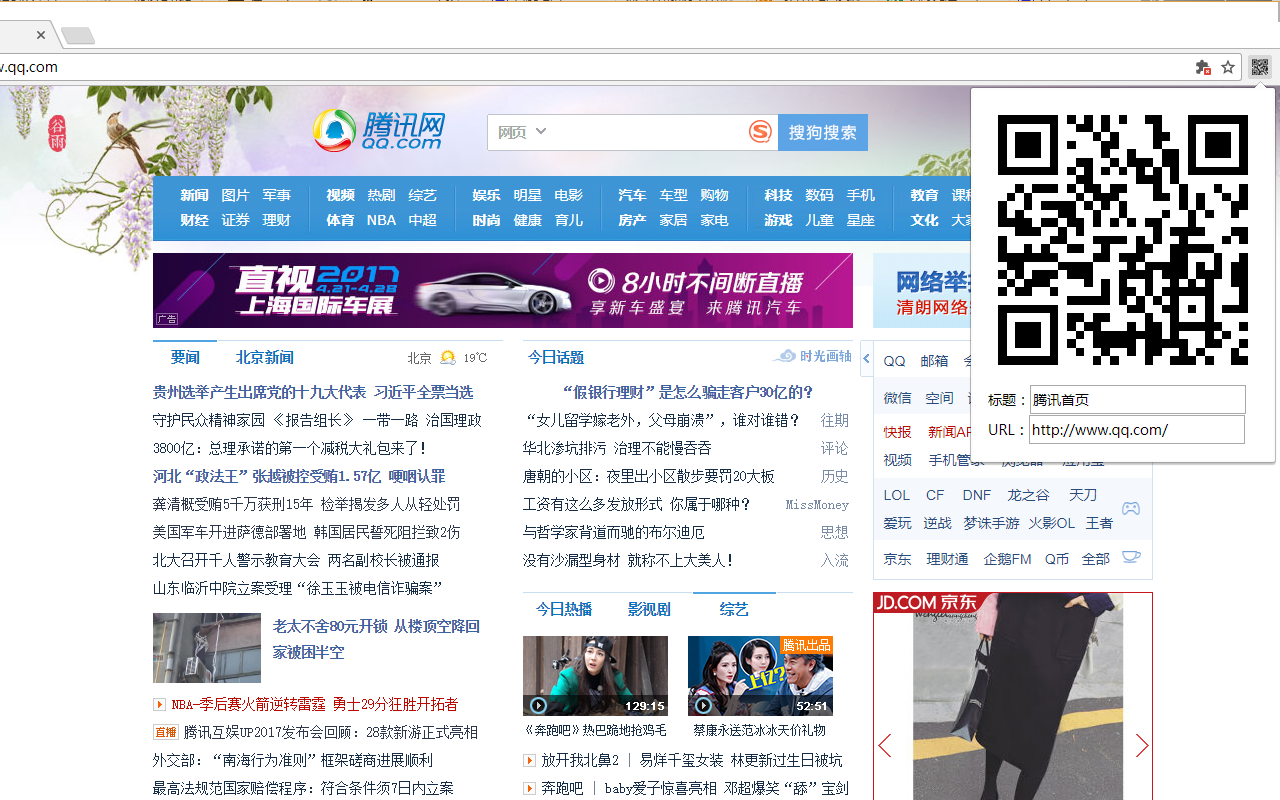Screen dimensions: 1280x800
Task: Click the QR code image
Action: coord(1123,240)
